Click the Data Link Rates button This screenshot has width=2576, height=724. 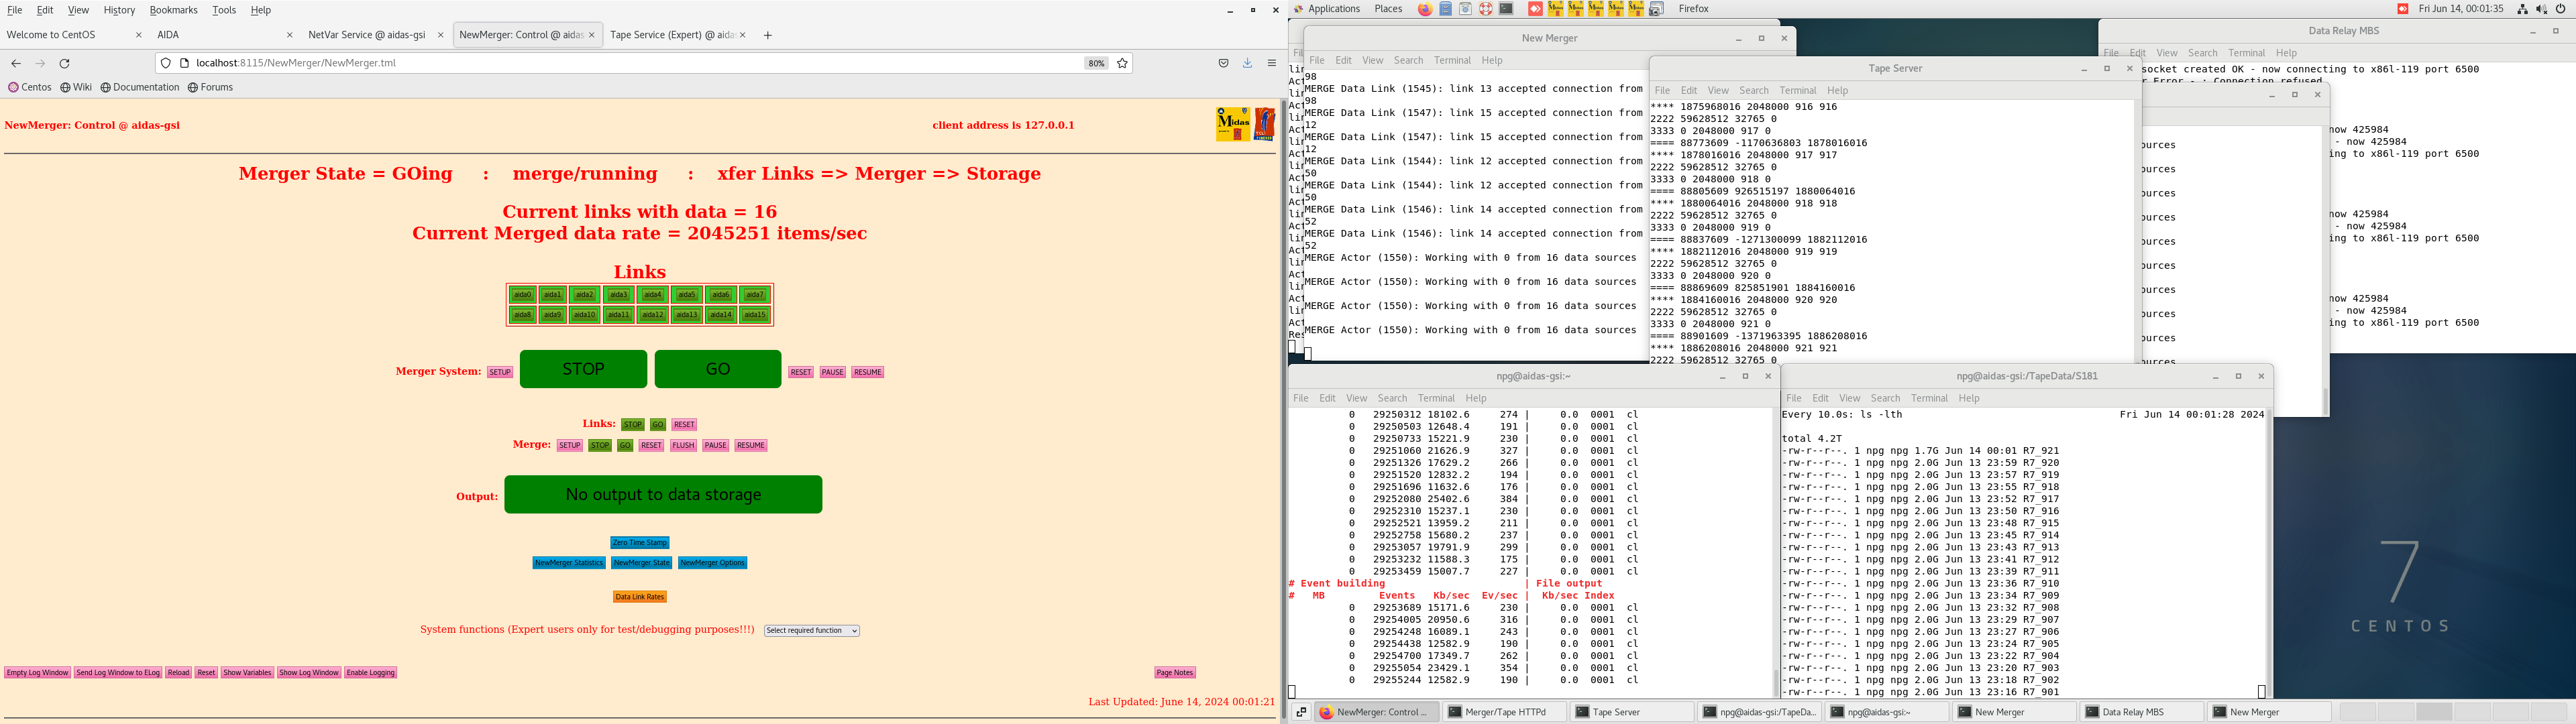pos(640,597)
